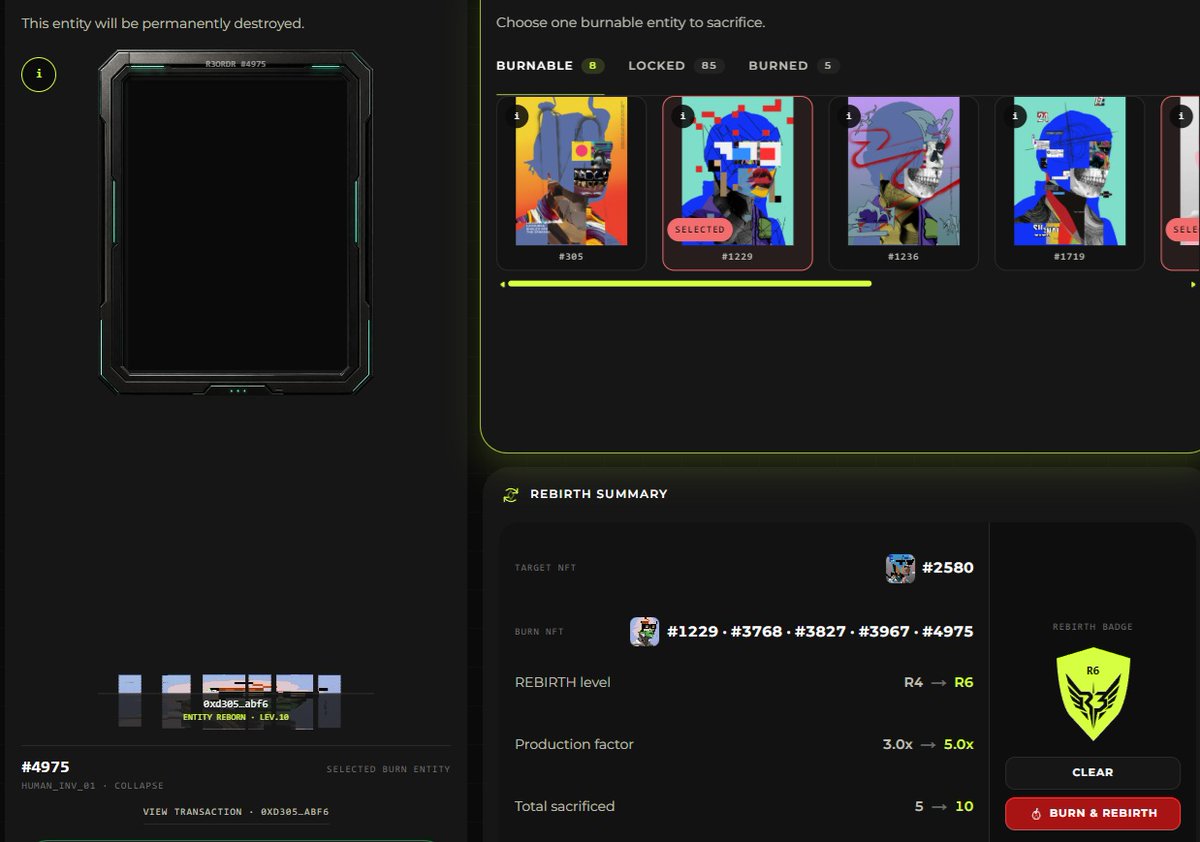Image resolution: width=1200 pixels, height=842 pixels.
Task: Clear the rebirth selection with CLEAR
Action: pyautogui.click(x=1092, y=772)
